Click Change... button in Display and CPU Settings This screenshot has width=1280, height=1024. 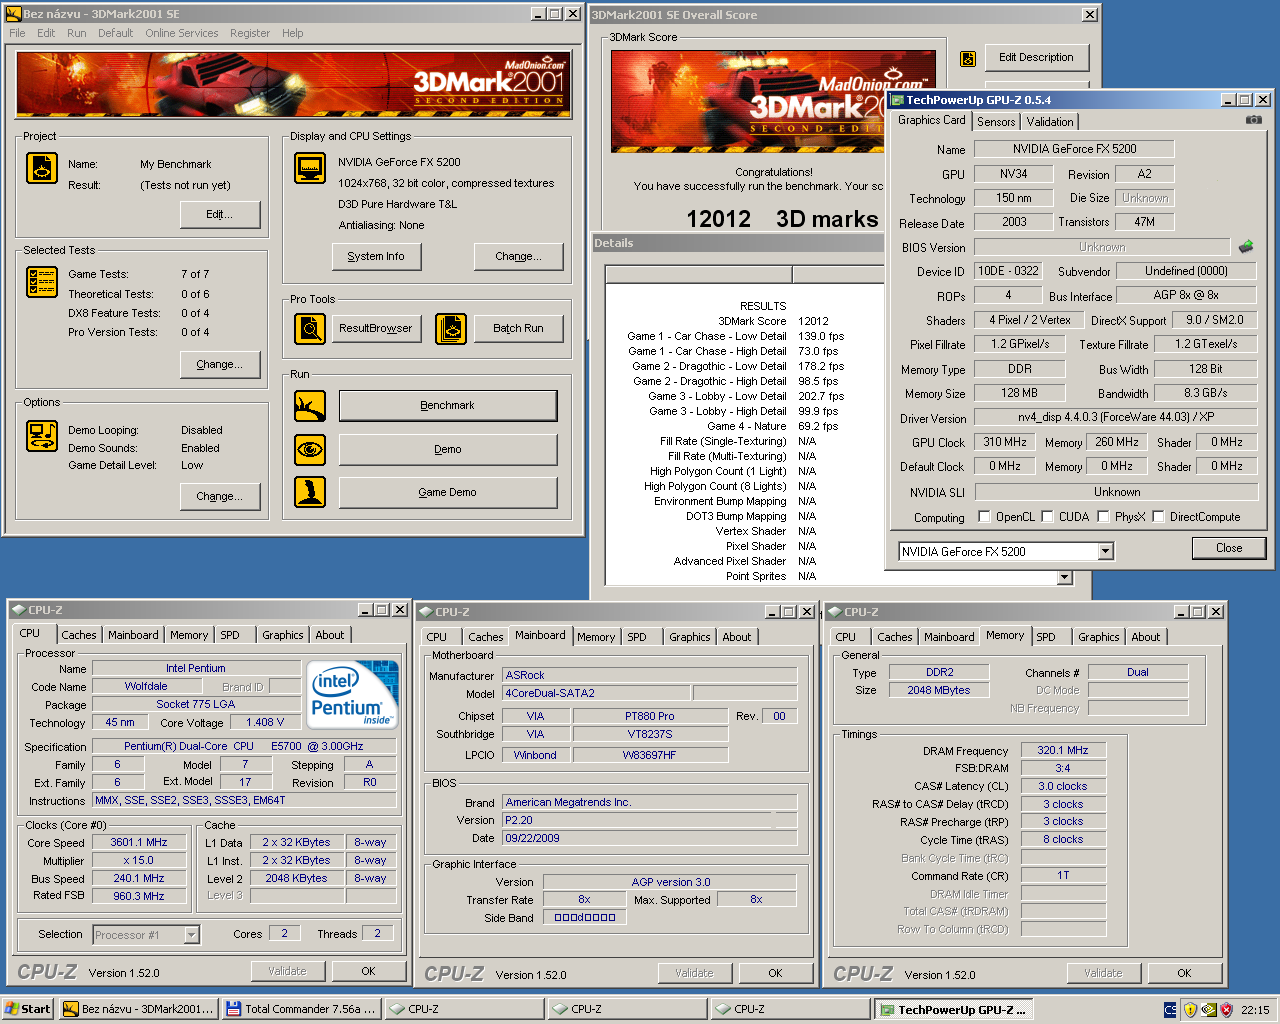pyautogui.click(x=518, y=256)
